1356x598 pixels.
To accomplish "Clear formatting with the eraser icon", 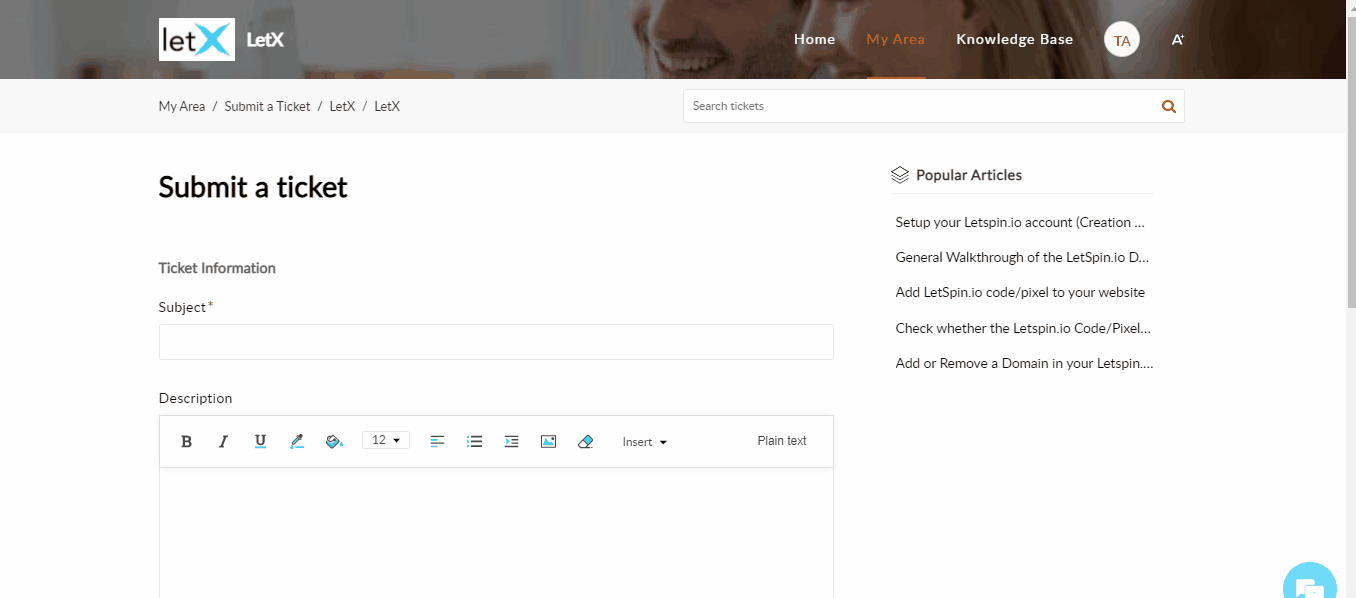I will 586,441.
